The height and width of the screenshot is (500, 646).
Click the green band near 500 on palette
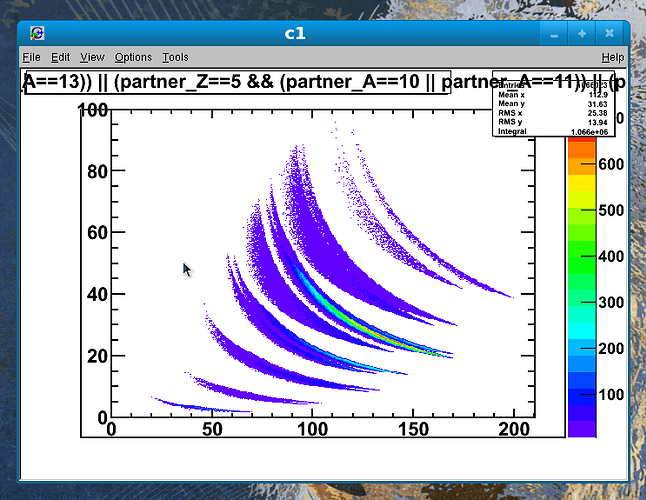580,214
